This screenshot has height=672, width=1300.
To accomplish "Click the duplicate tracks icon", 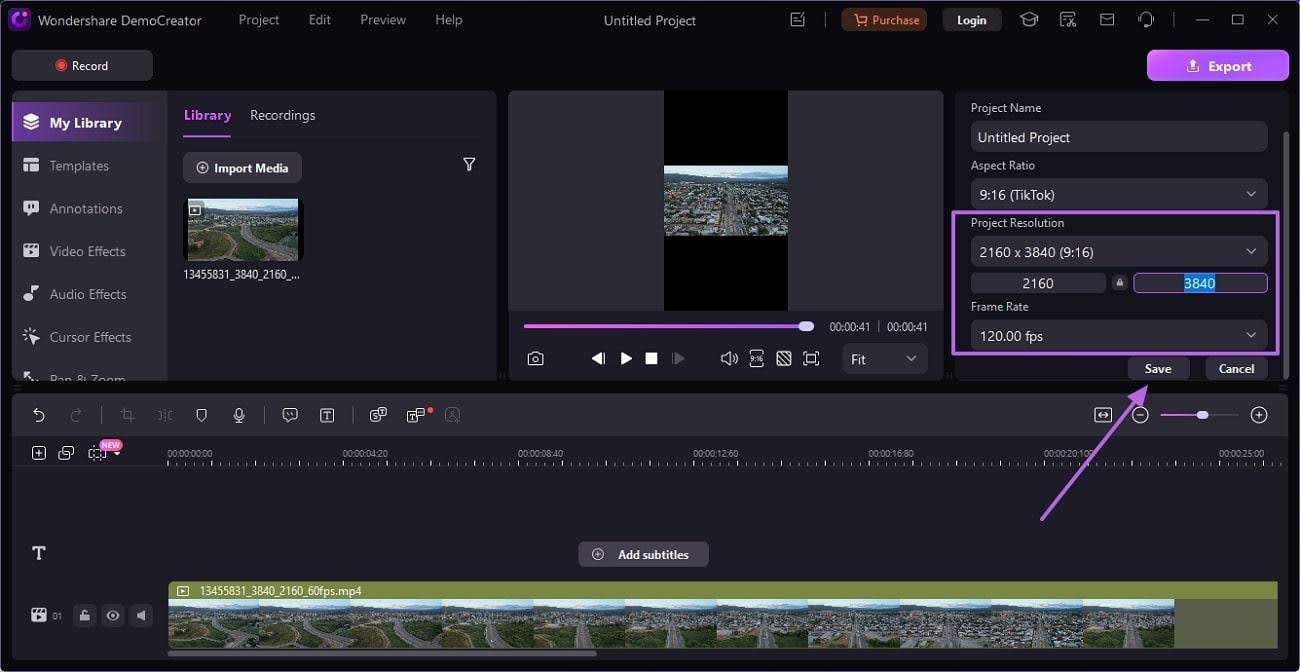I will tap(66, 453).
